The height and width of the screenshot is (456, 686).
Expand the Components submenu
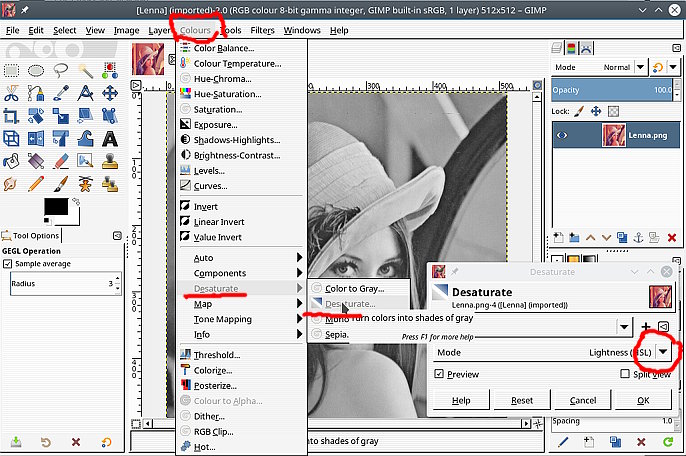point(241,273)
